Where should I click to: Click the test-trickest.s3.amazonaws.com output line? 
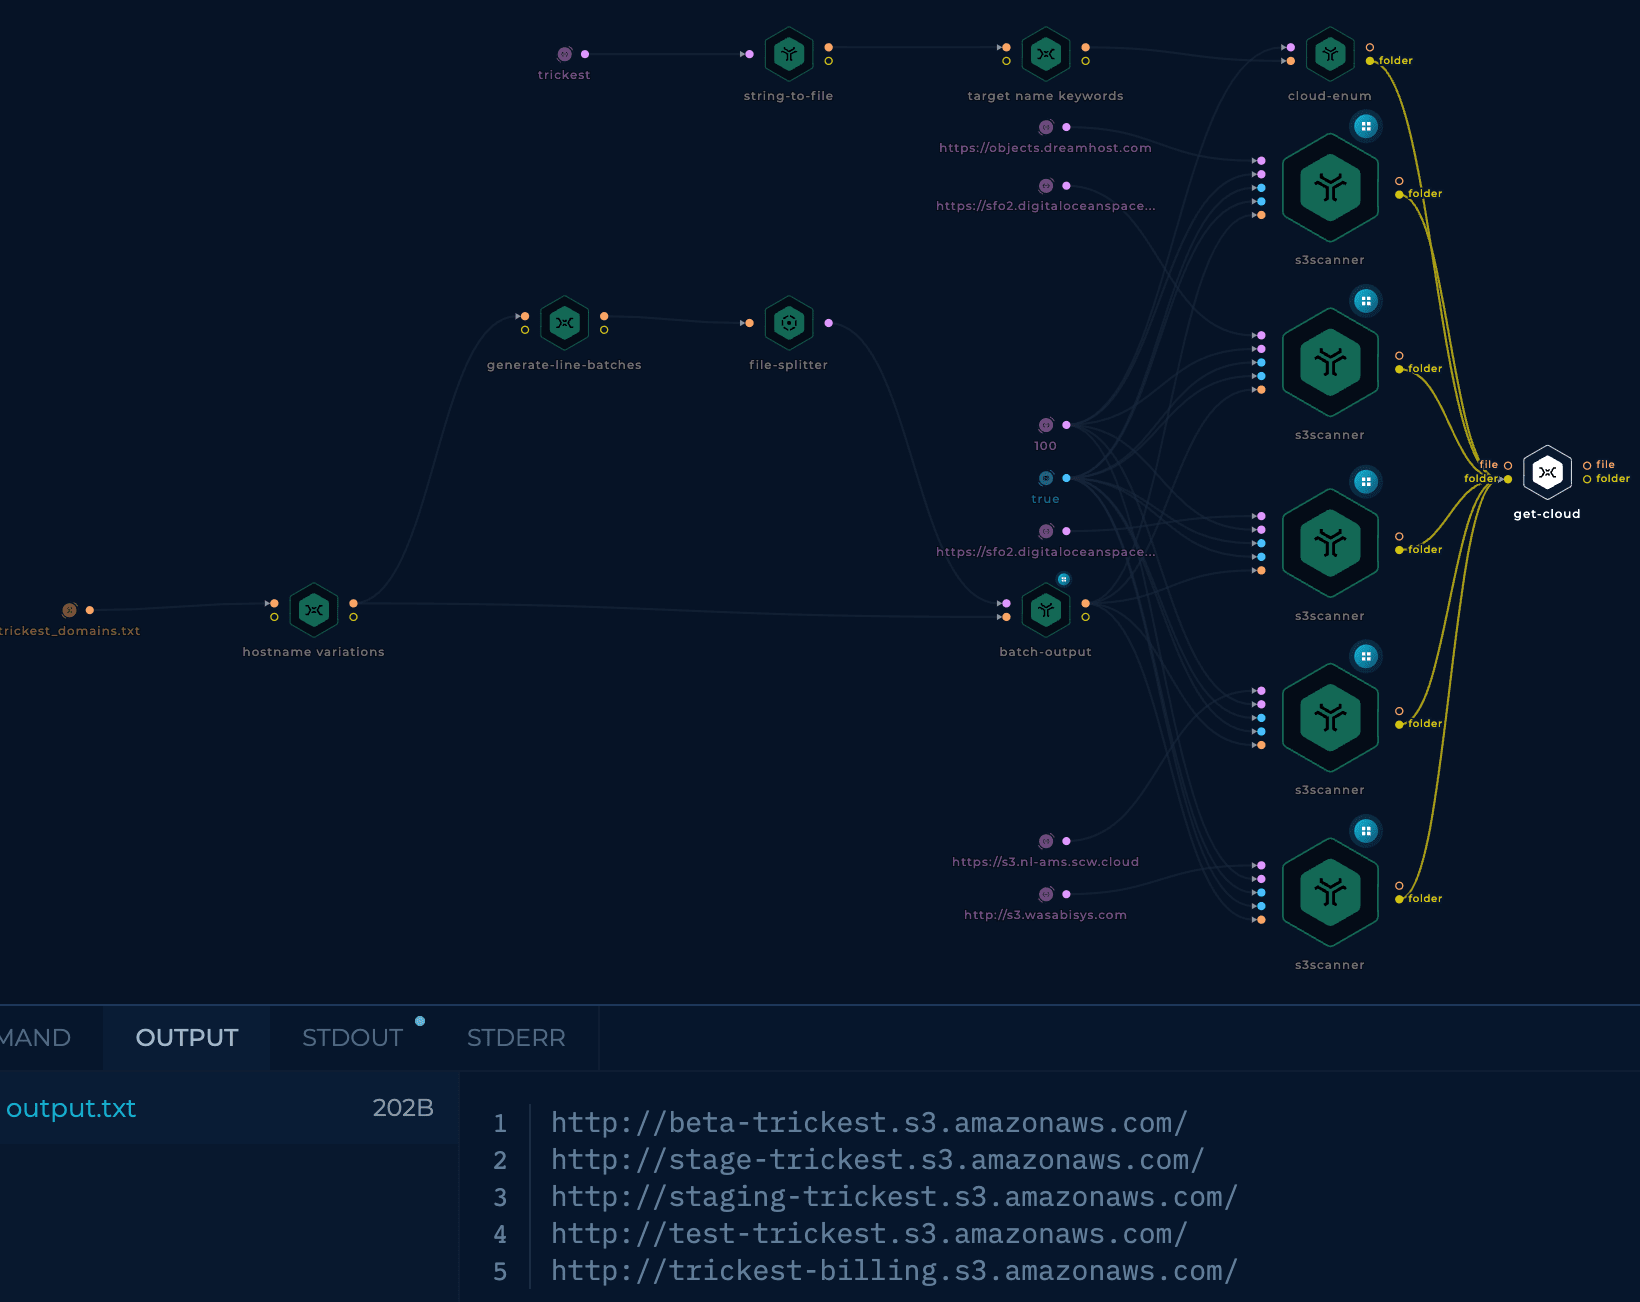pyautogui.click(x=869, y=1234)
